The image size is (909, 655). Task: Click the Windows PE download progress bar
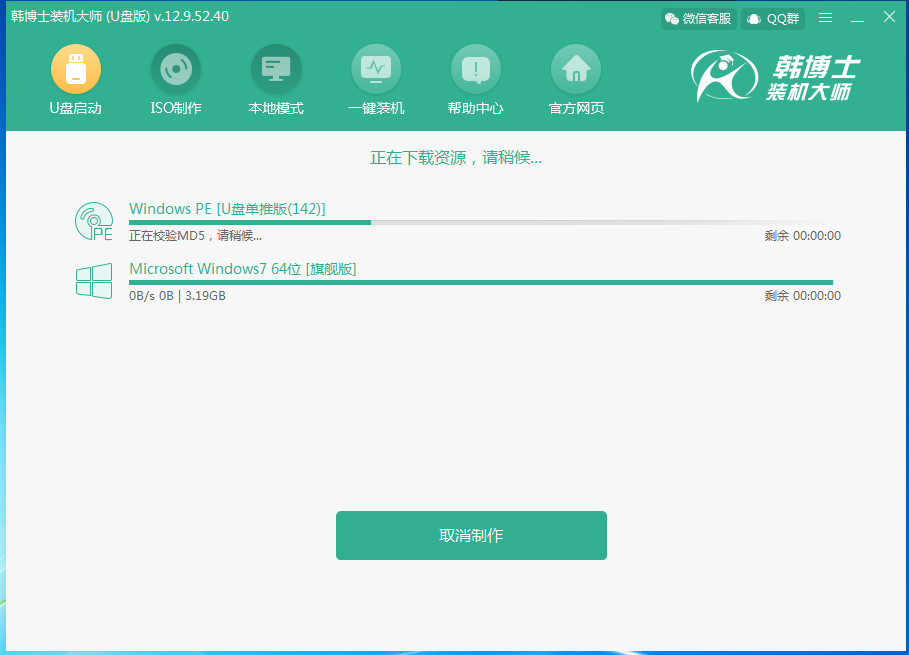click(480, 222)
